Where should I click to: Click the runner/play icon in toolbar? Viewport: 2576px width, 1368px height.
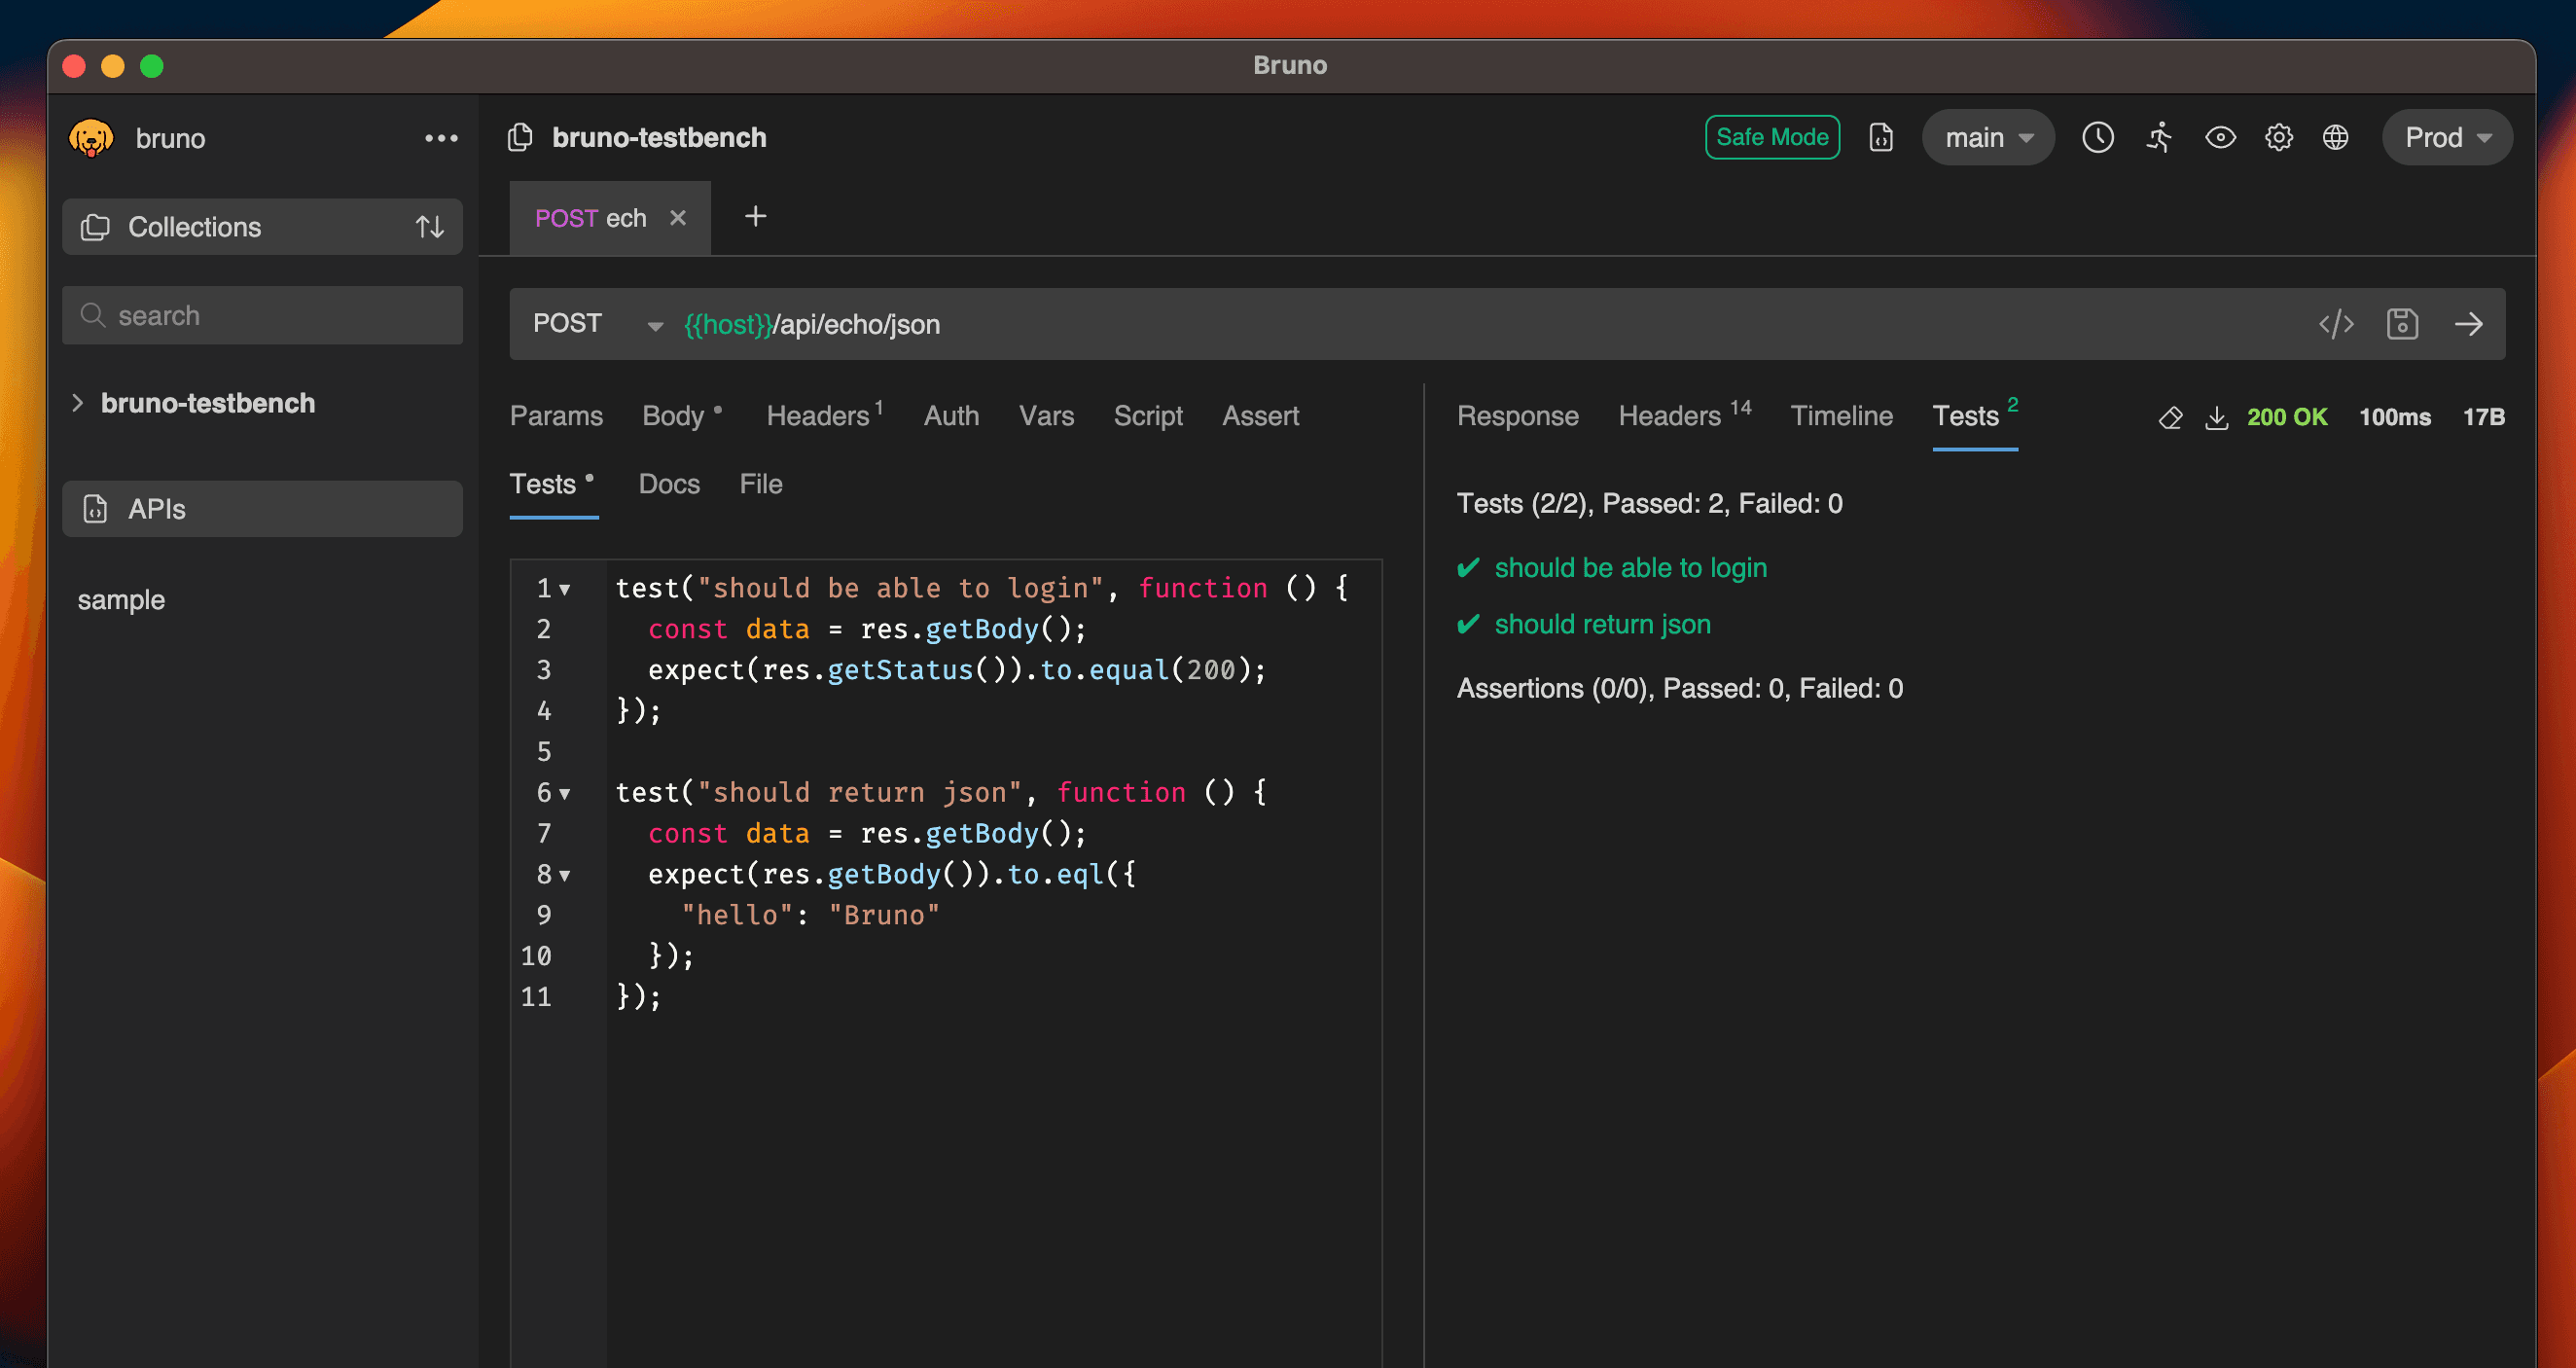pyautogui.click(x=2157, y=136)
